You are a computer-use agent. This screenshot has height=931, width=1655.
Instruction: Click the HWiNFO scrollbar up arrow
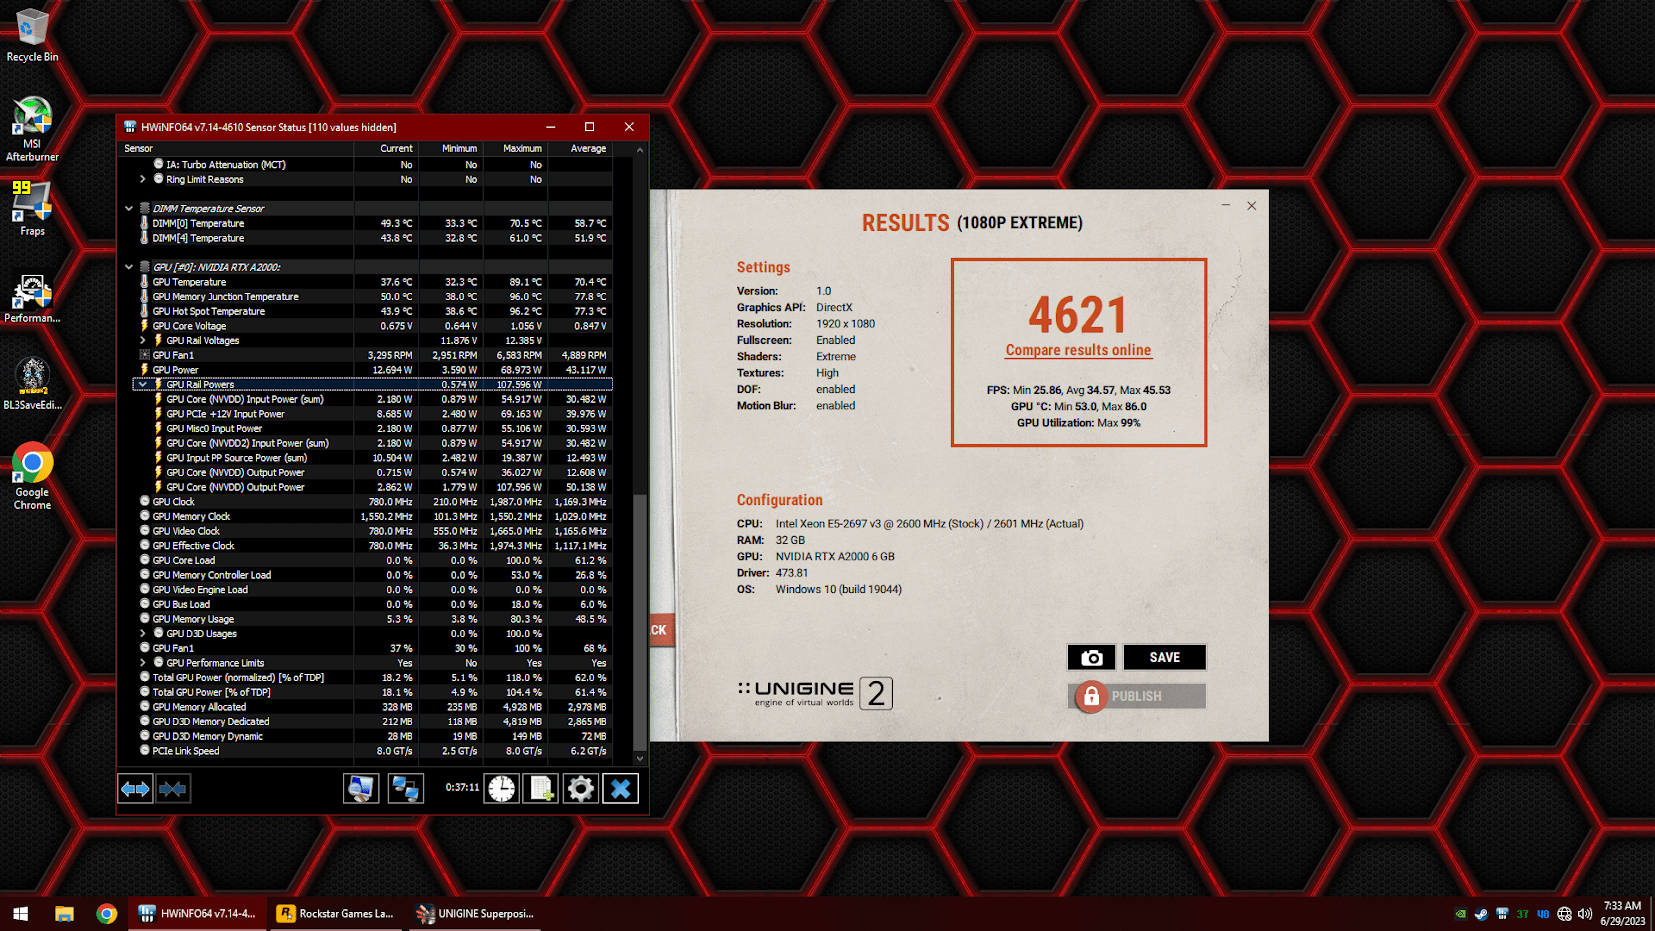tap(640, 149)
